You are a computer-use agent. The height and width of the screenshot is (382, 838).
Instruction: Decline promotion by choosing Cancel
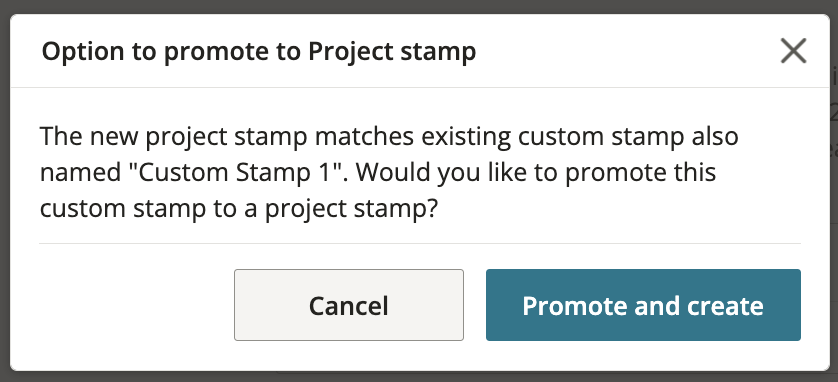coord(348,305)
